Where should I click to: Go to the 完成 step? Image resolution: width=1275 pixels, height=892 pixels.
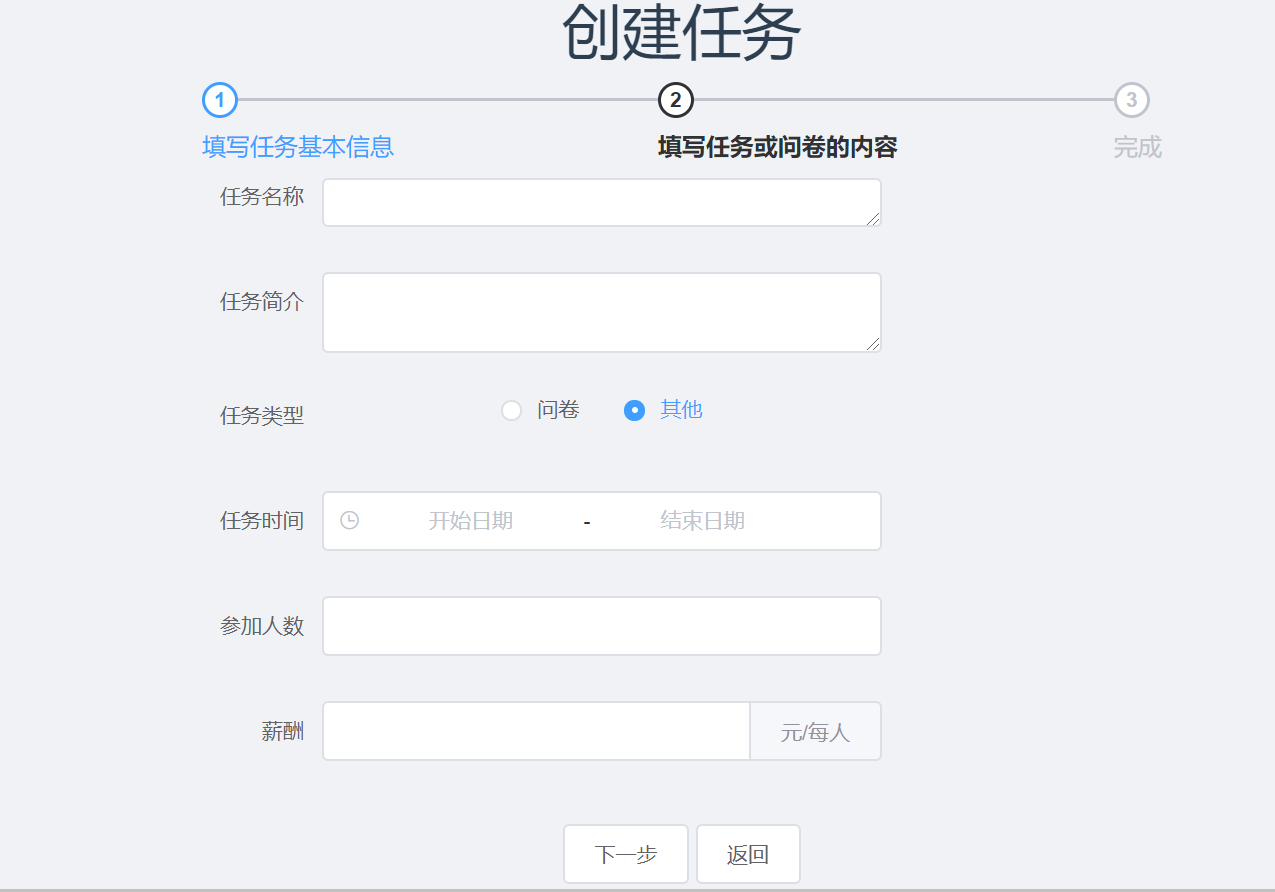[x=1137, y=148]
